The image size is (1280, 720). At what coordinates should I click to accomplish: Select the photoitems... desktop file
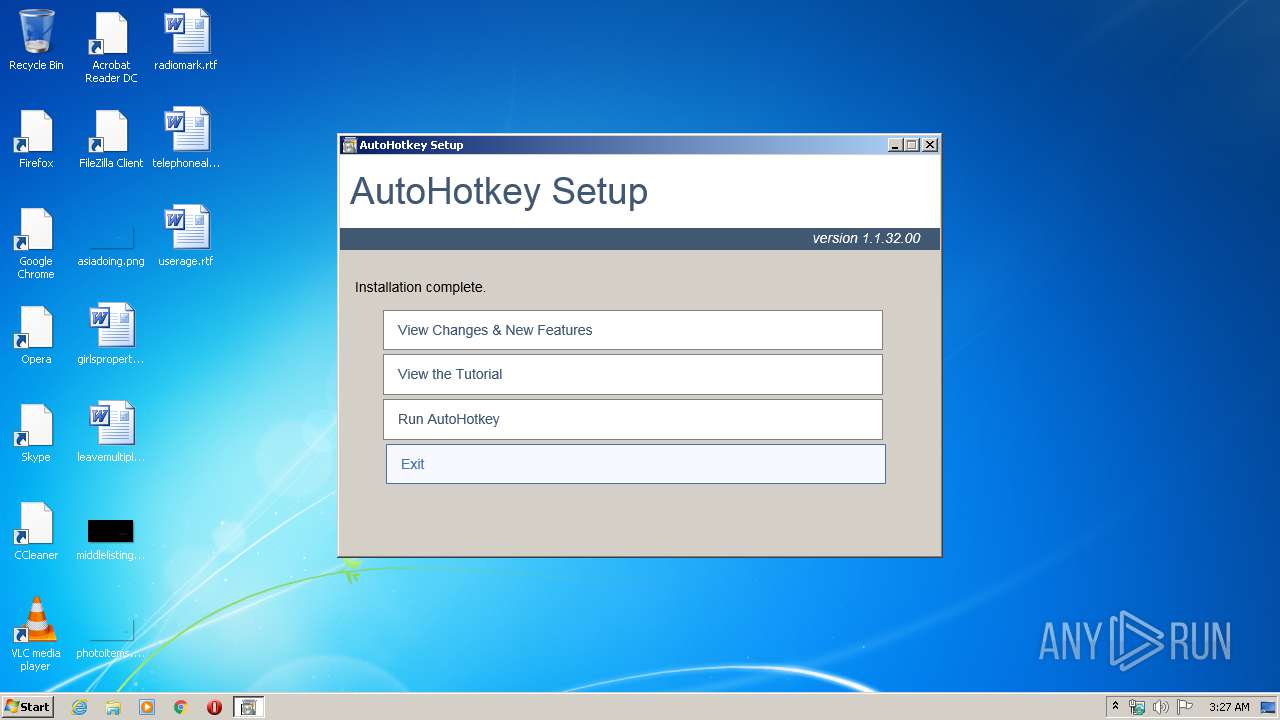point(111,637)
